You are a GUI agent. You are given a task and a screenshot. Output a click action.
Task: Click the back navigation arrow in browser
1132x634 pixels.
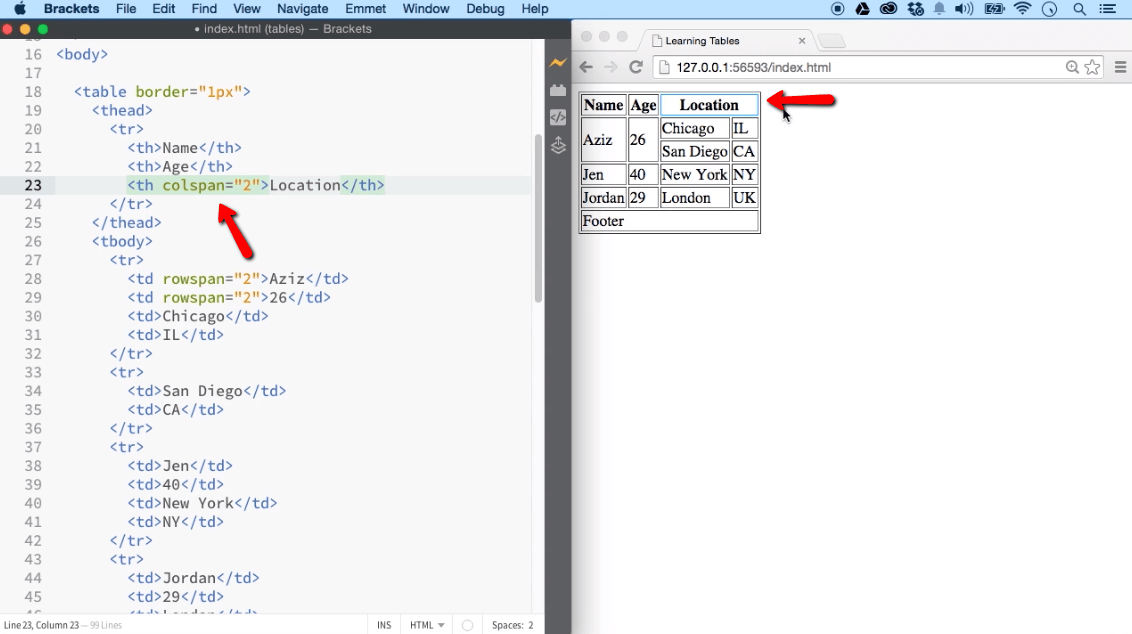point(585,67)
